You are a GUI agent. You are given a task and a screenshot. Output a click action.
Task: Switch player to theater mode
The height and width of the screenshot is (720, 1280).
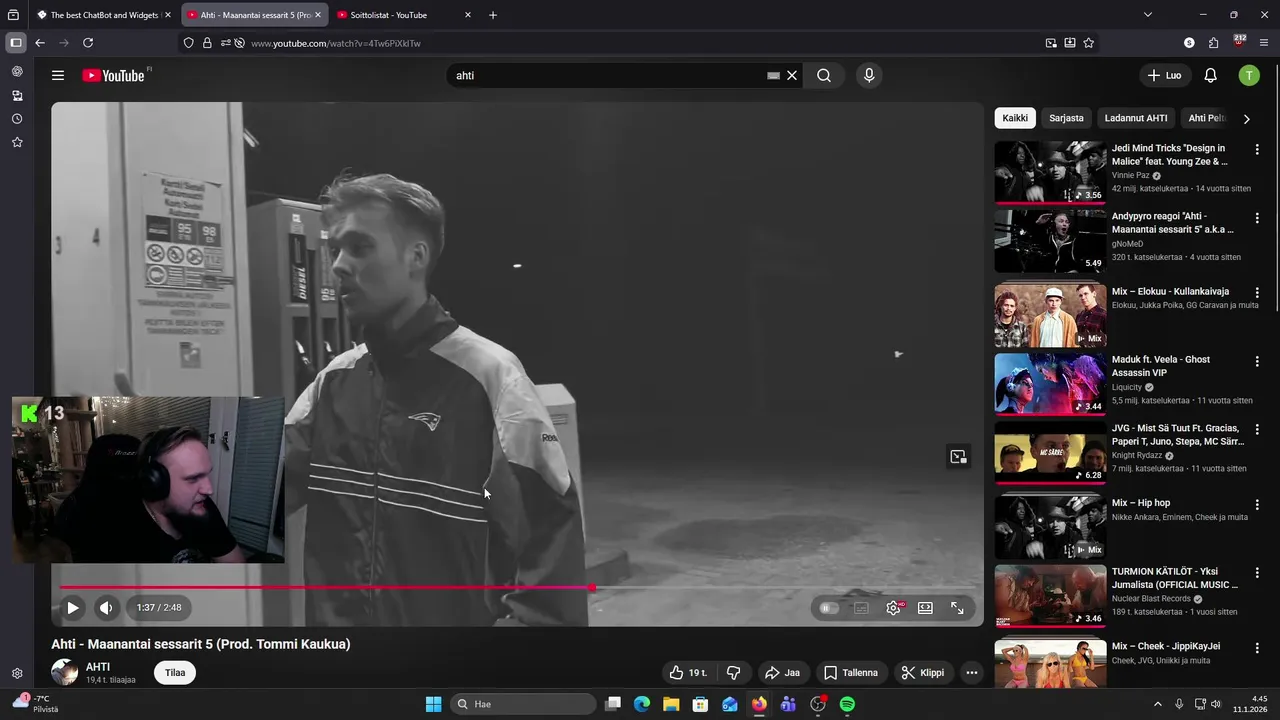click(x=925, y=608)
